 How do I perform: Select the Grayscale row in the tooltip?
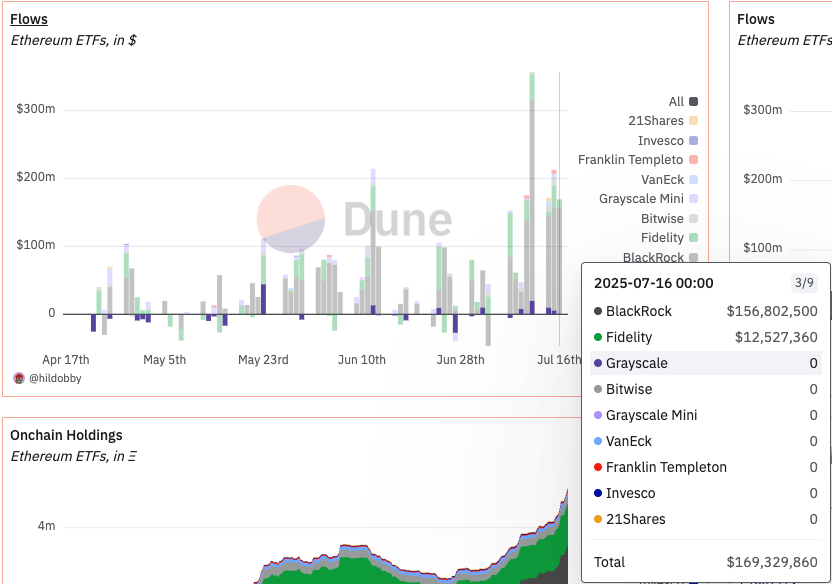[706, 363]
